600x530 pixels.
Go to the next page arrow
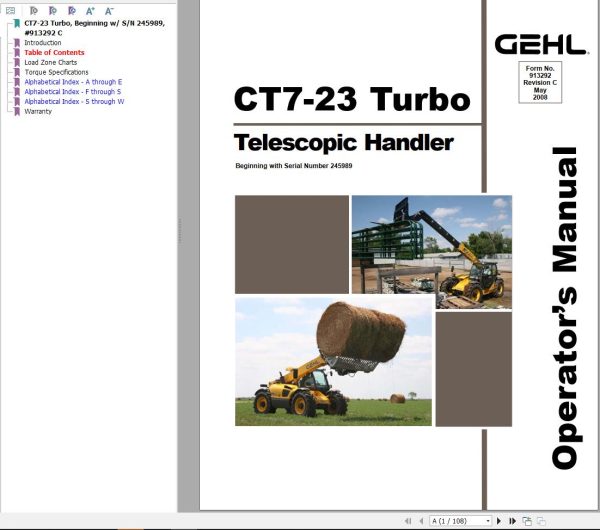coord(499,521)
